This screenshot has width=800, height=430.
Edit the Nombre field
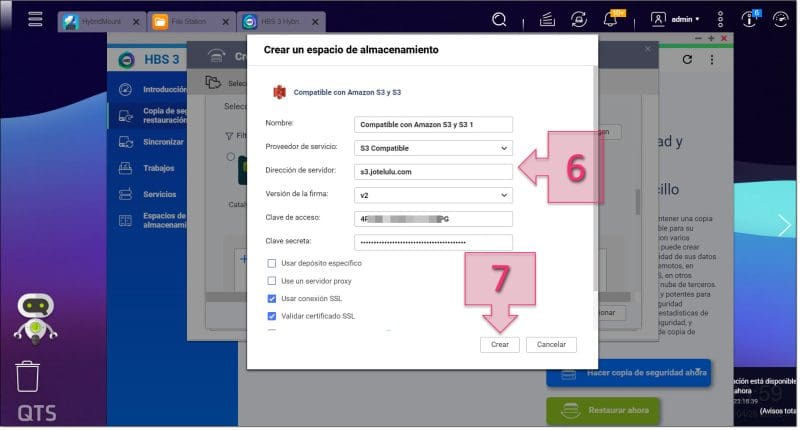(433, 124)
